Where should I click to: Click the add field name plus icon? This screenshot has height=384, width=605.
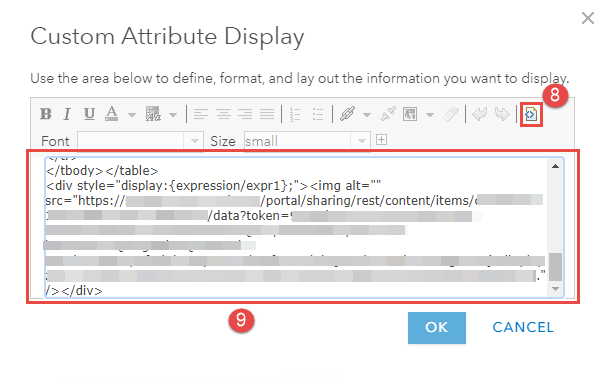click(x=381, y=140)
